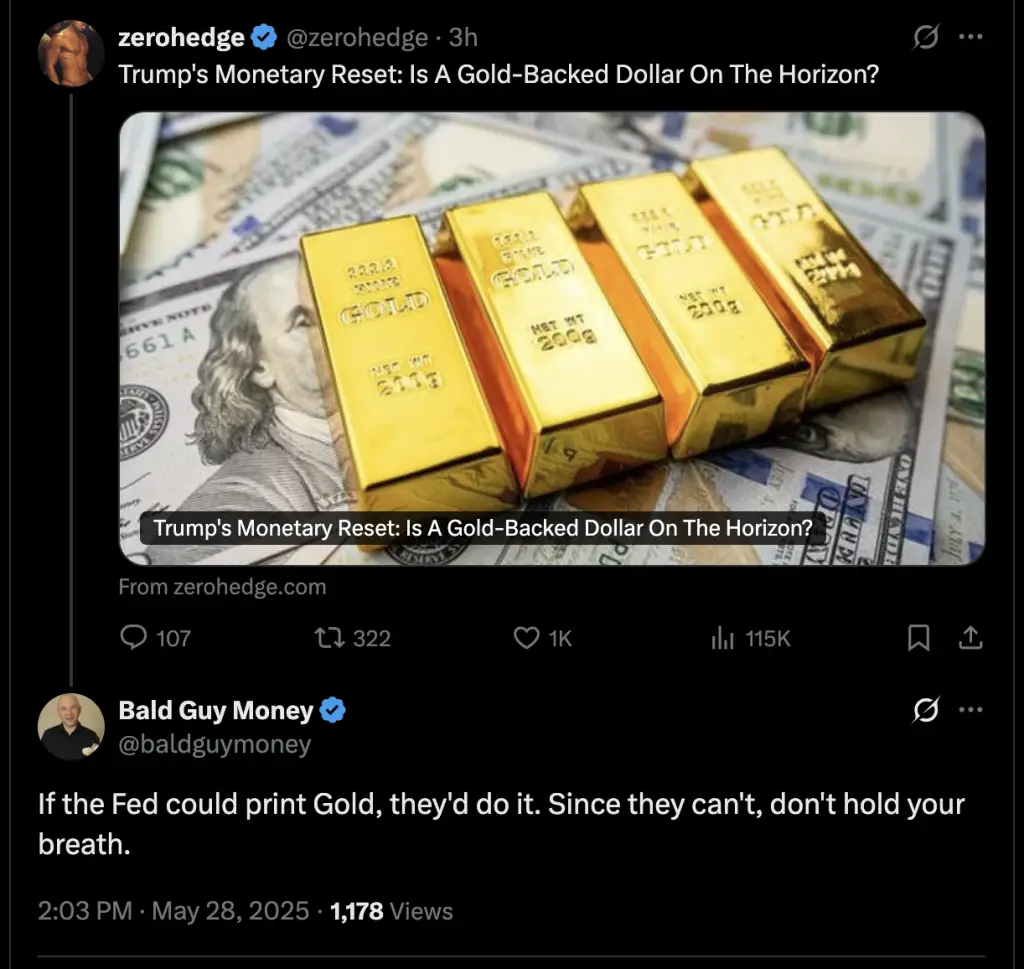Open more options on Bald Guy Money's reply

970,710
